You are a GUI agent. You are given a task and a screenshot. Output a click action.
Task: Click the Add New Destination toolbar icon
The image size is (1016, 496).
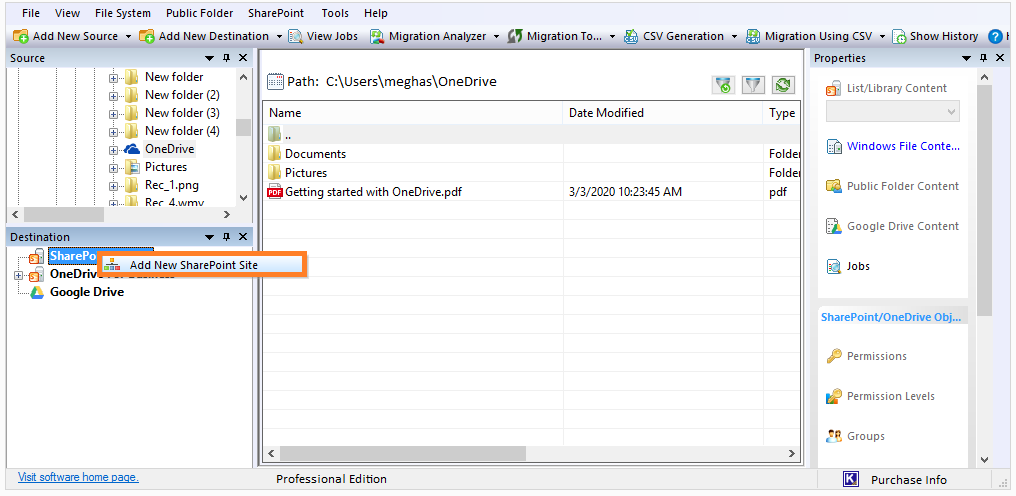click(146, 36)
